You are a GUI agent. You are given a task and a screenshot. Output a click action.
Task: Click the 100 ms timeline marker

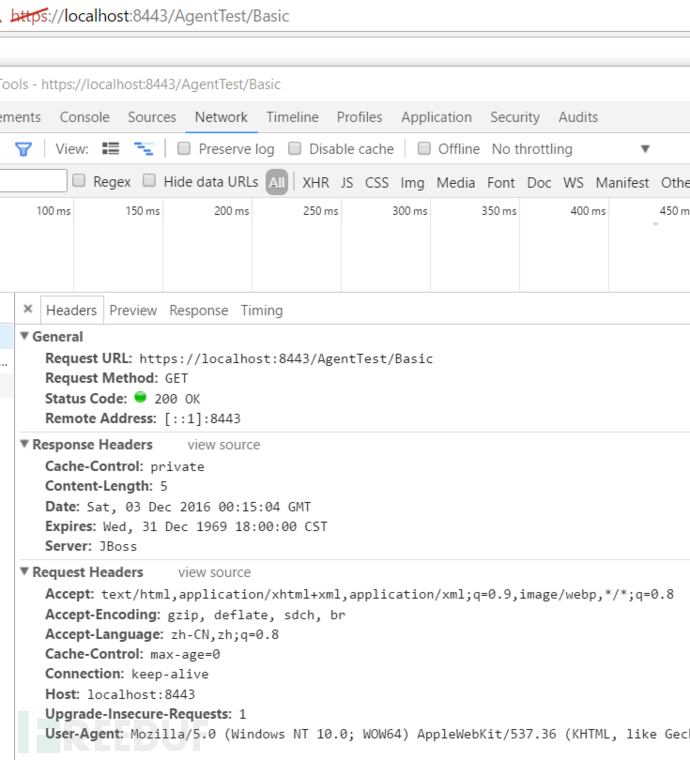click(x=53, y=211)
